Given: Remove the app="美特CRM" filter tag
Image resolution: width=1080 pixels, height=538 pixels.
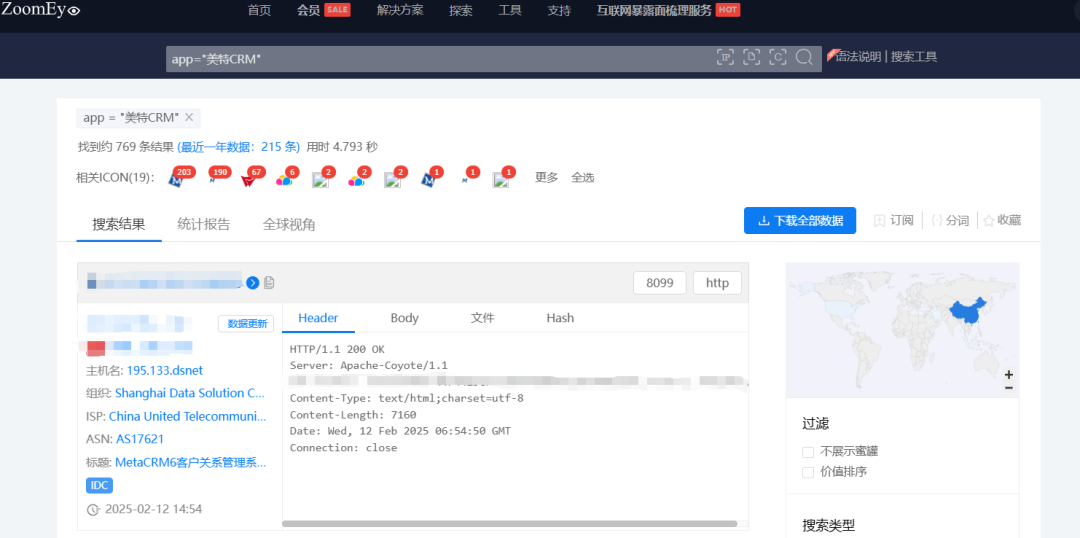Looking at the screenshot, I should pyautogui.click(x=189, y=118).
